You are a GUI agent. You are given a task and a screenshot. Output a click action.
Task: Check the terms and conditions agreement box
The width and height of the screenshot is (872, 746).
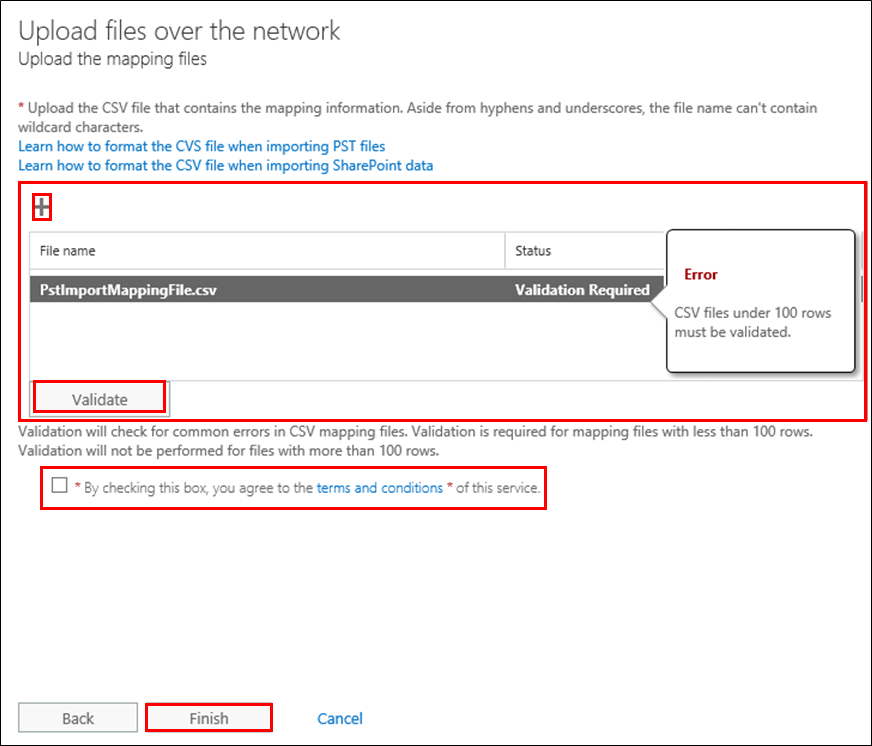tap(60, 485)
